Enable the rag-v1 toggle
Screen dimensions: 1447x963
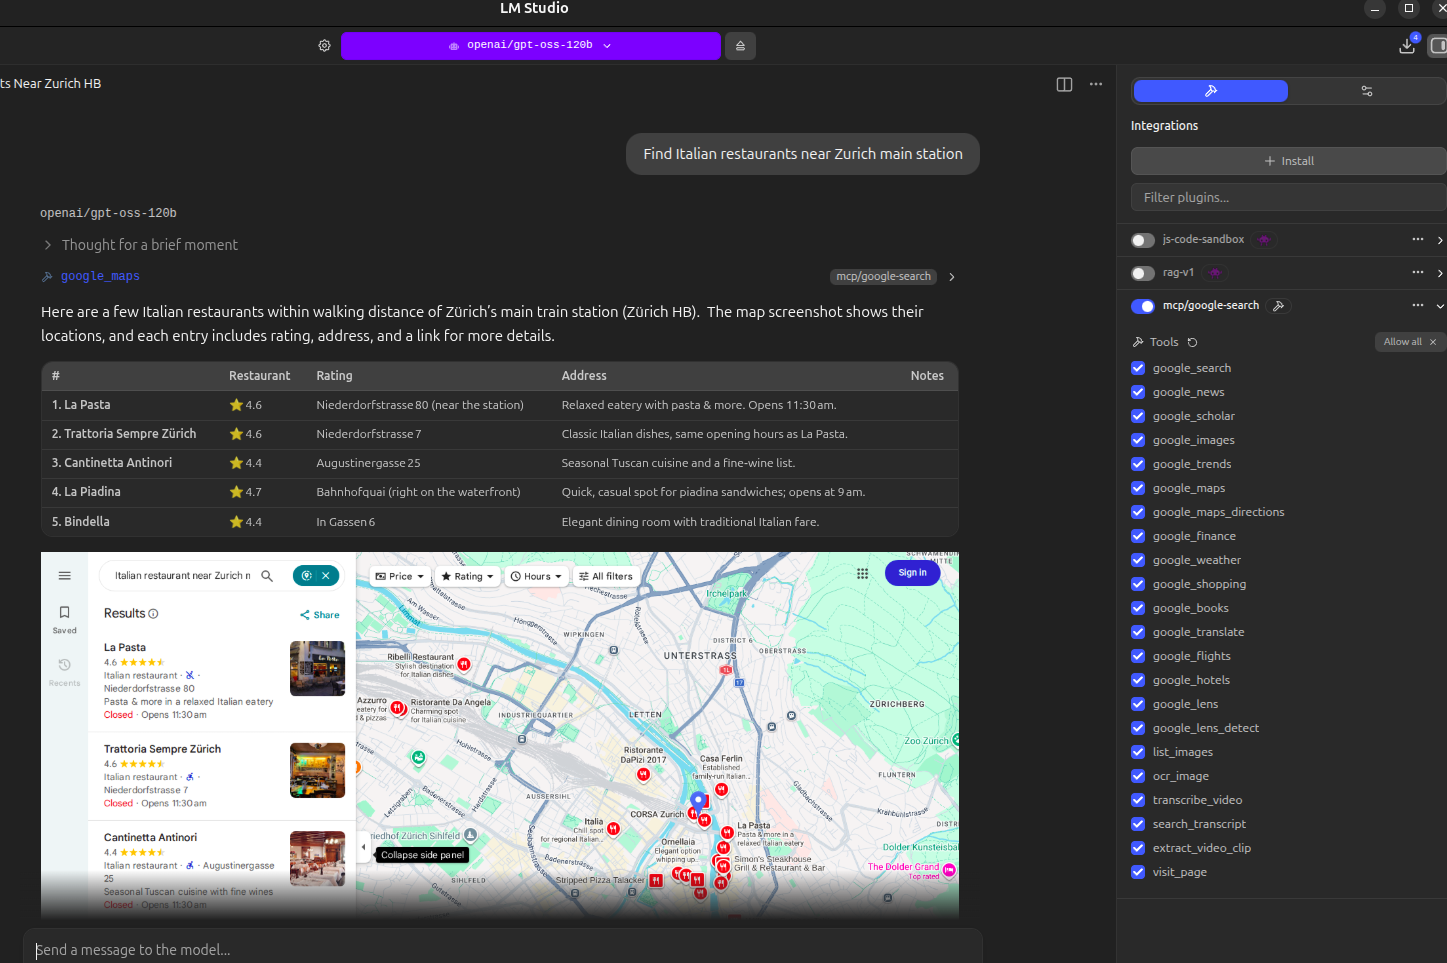click(1142, 272)
